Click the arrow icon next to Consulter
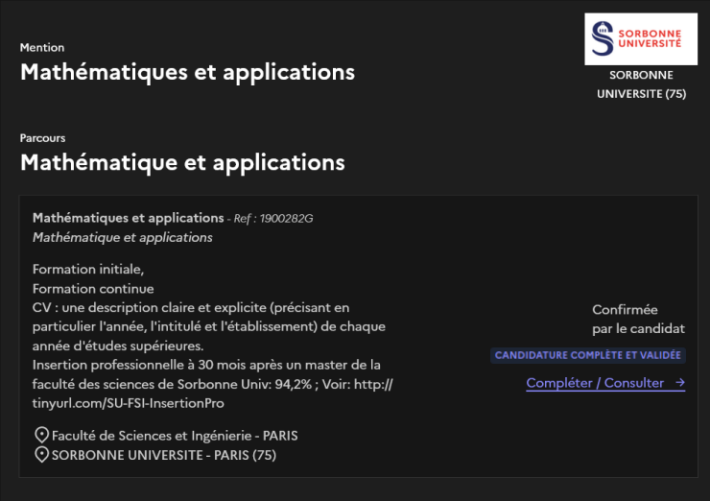Image resolution: width=710 pixels, height=501 pixels. tap(680, 383)
